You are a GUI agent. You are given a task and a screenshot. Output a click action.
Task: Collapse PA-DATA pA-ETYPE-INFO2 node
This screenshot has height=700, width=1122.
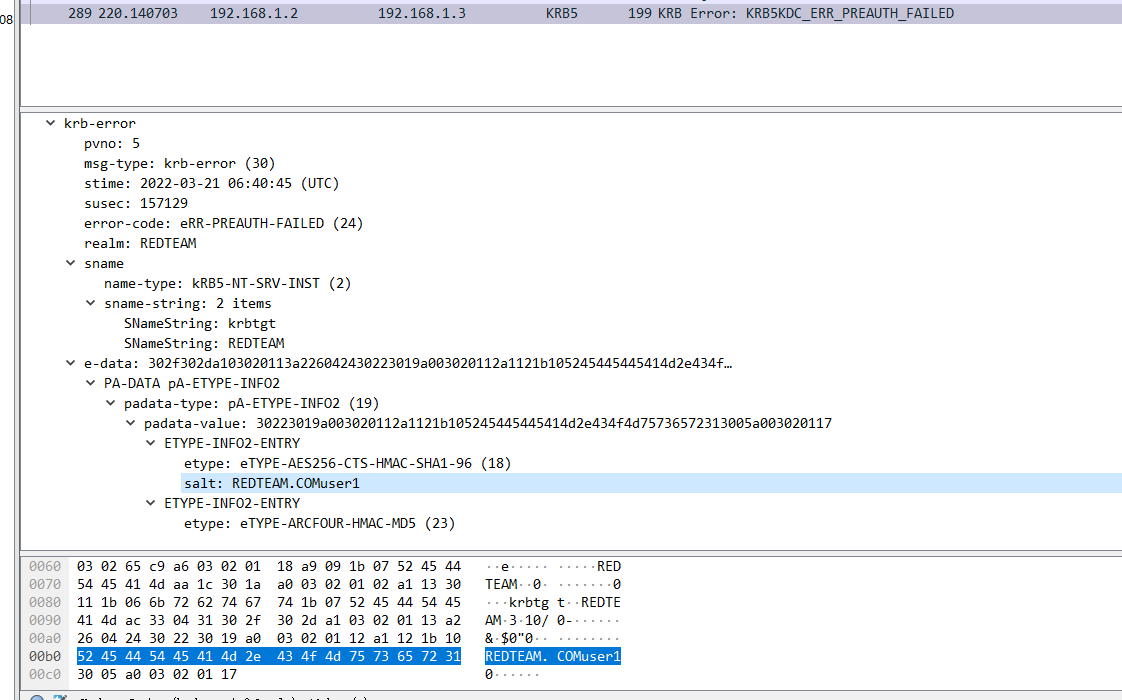(x=90, y=384)
